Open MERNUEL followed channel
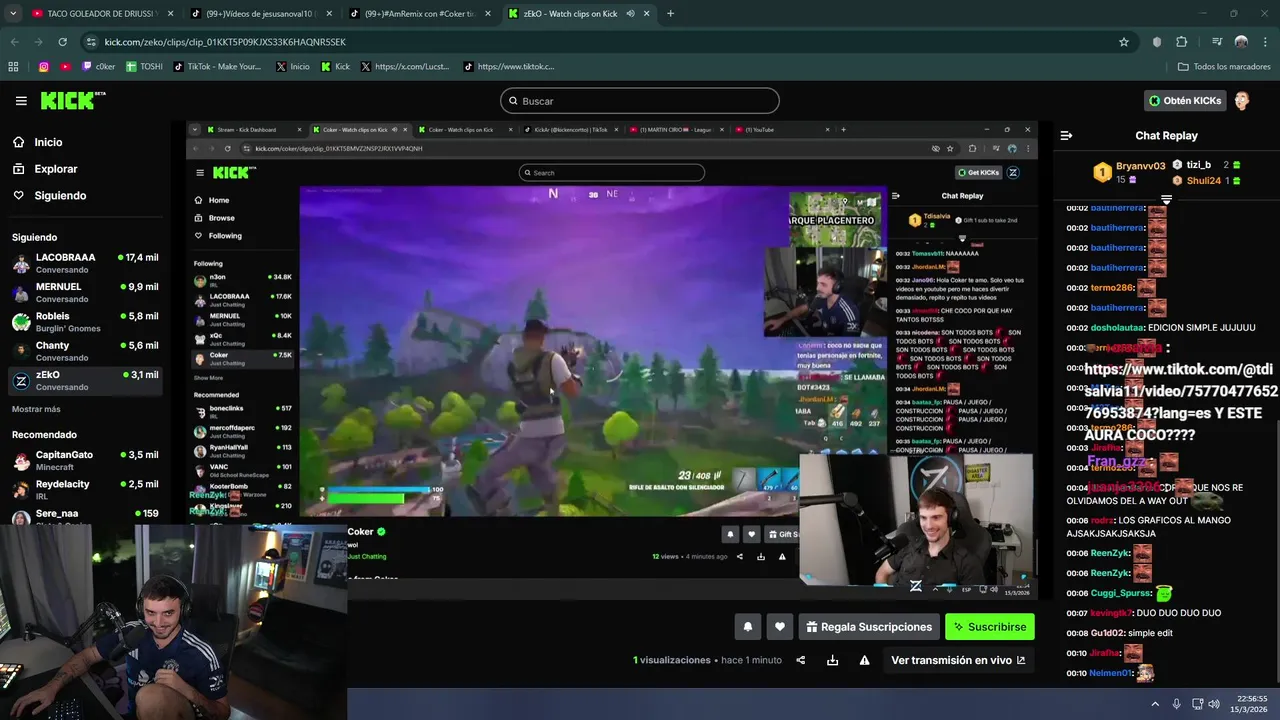Viewport: 1280px width, 720px height. click(x=85, y=292)
